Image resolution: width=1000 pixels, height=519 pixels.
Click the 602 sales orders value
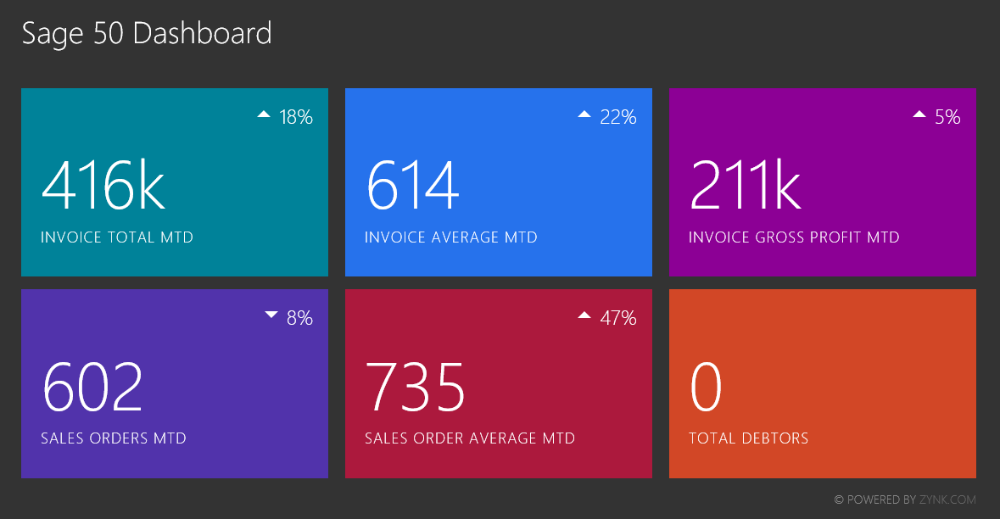(x=92, y=387)
